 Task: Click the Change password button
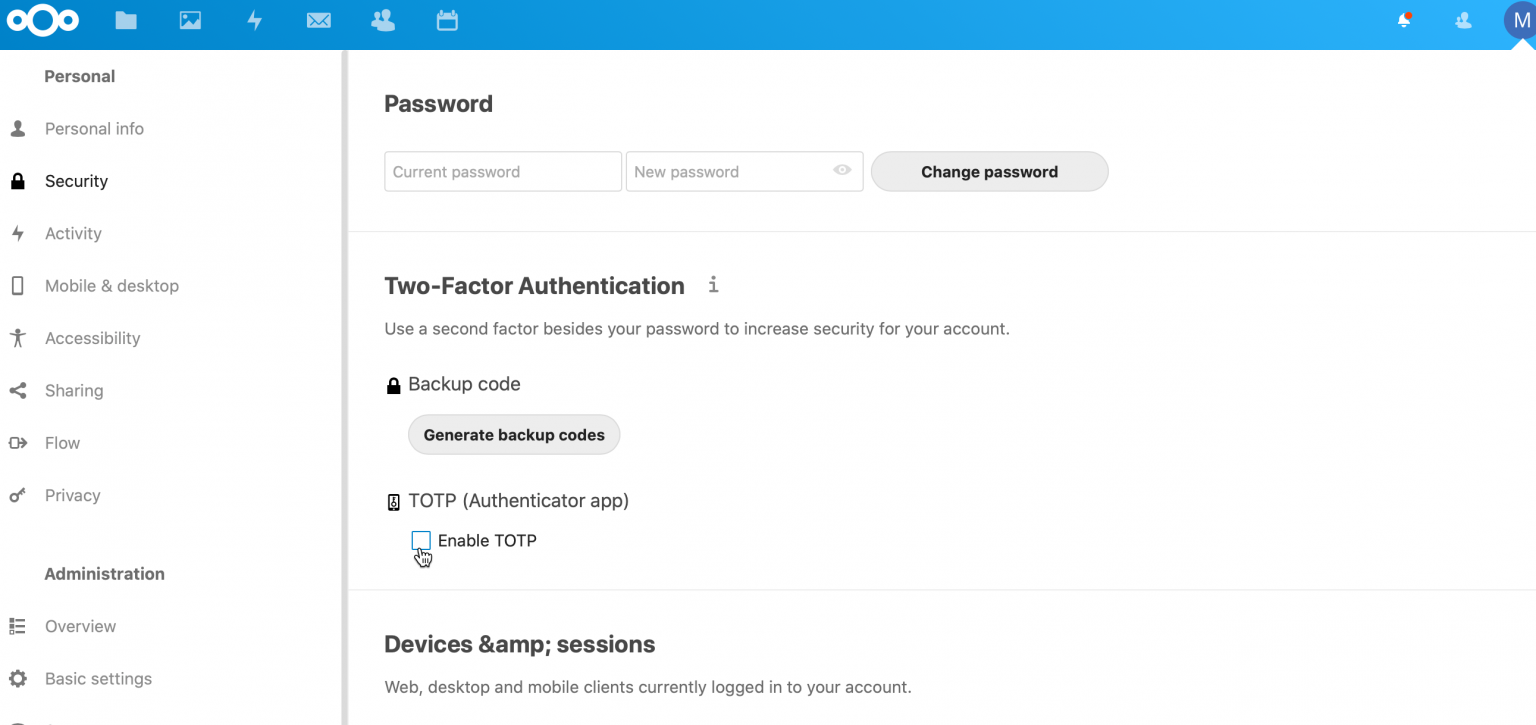989,171
